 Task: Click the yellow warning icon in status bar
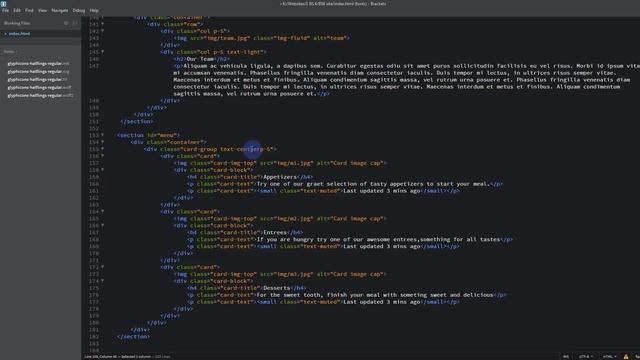[x=626, y=356]
